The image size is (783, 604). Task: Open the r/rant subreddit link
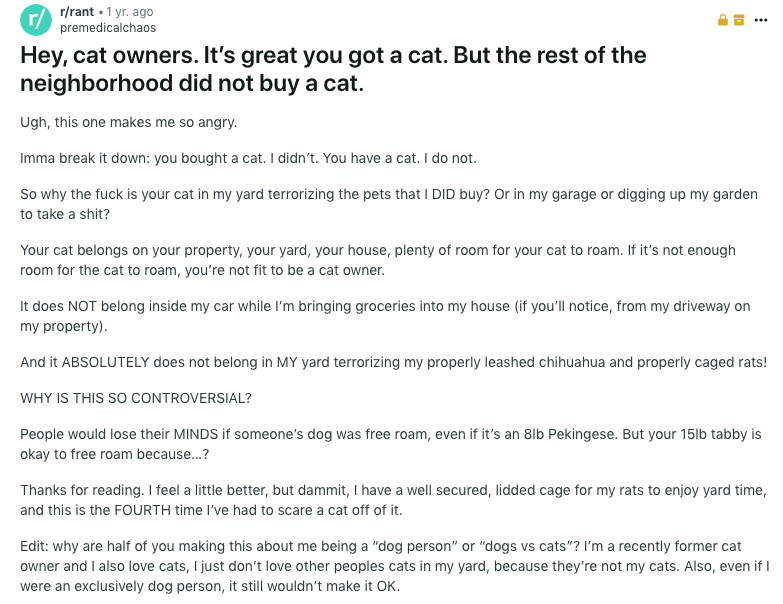coord(77,11)
